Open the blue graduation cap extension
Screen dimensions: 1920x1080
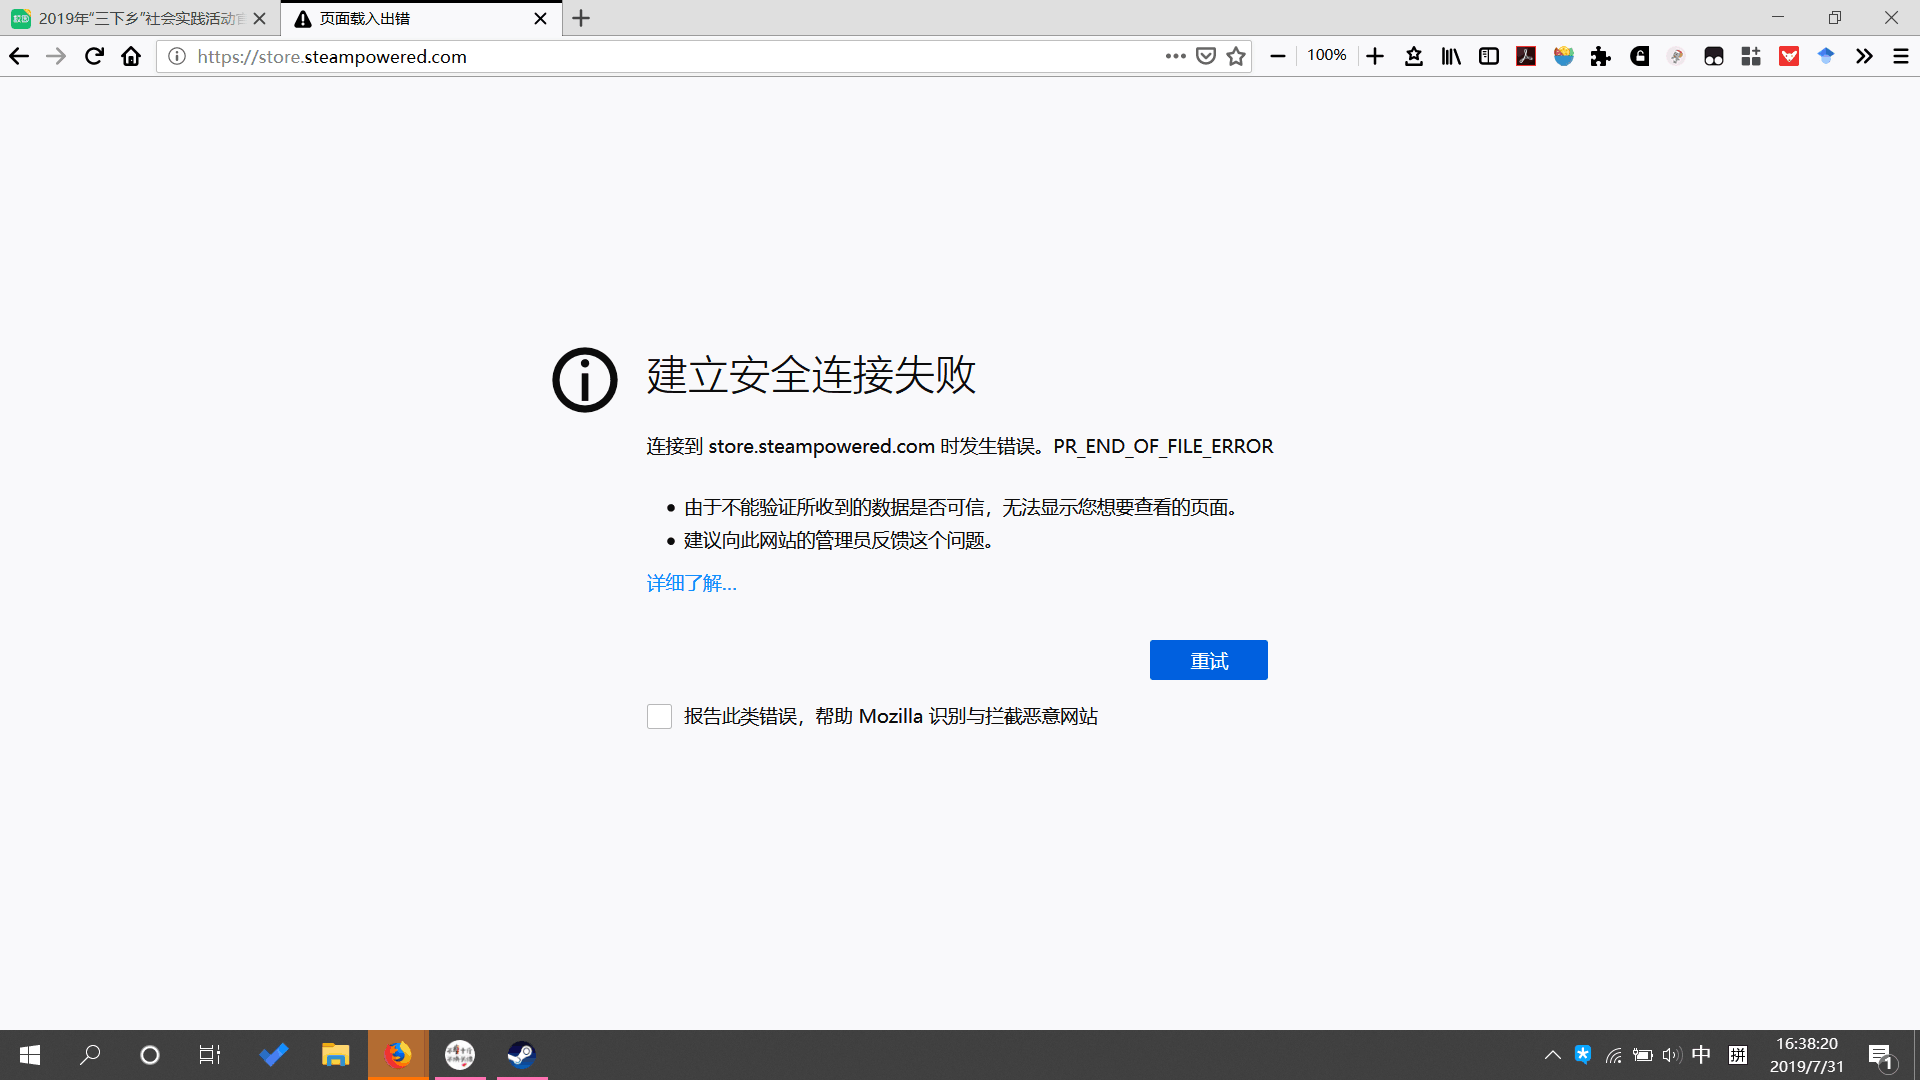coord(1826,56)
